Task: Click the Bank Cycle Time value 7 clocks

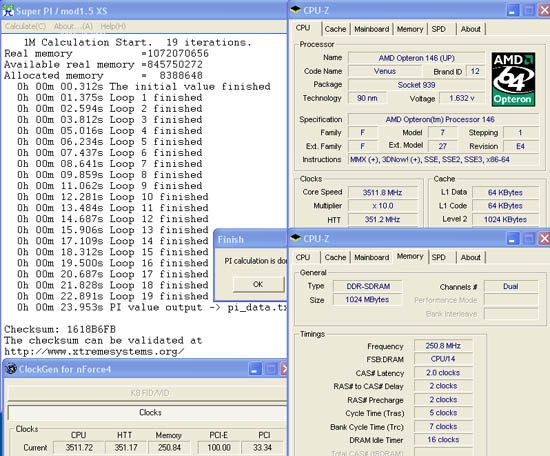Action: tap(443, 427)
